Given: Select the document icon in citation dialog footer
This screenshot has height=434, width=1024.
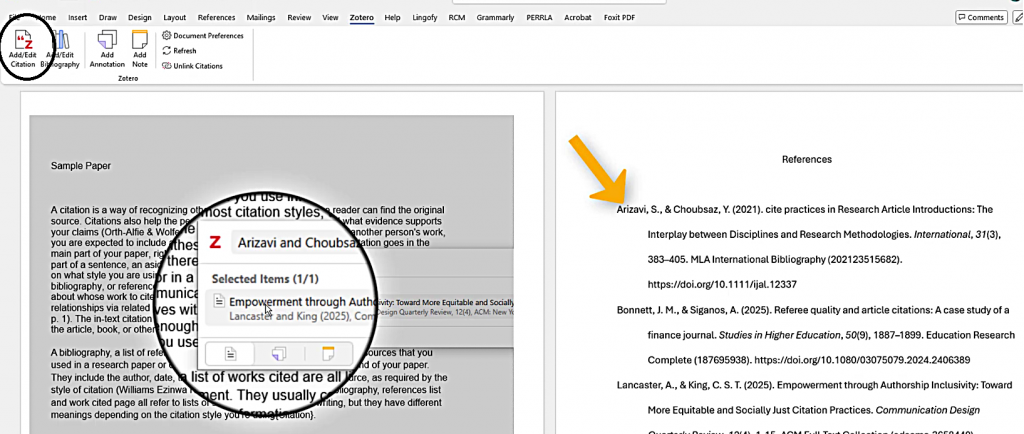Looking at the screenshot, I should [229, 353].
